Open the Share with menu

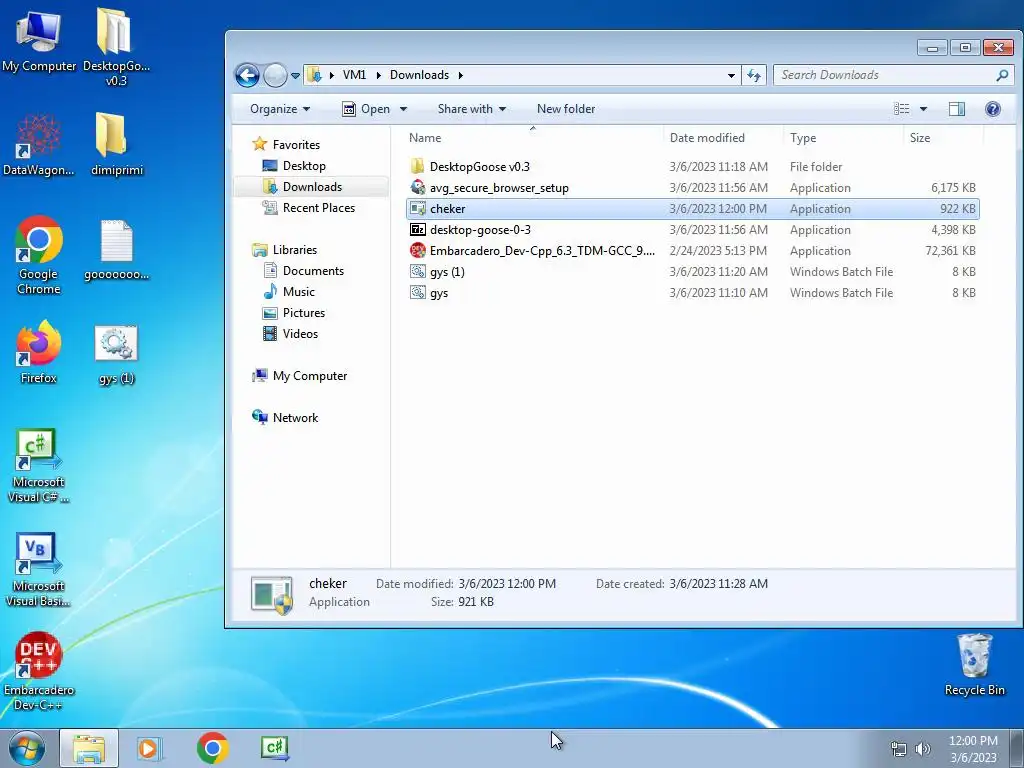472,109
